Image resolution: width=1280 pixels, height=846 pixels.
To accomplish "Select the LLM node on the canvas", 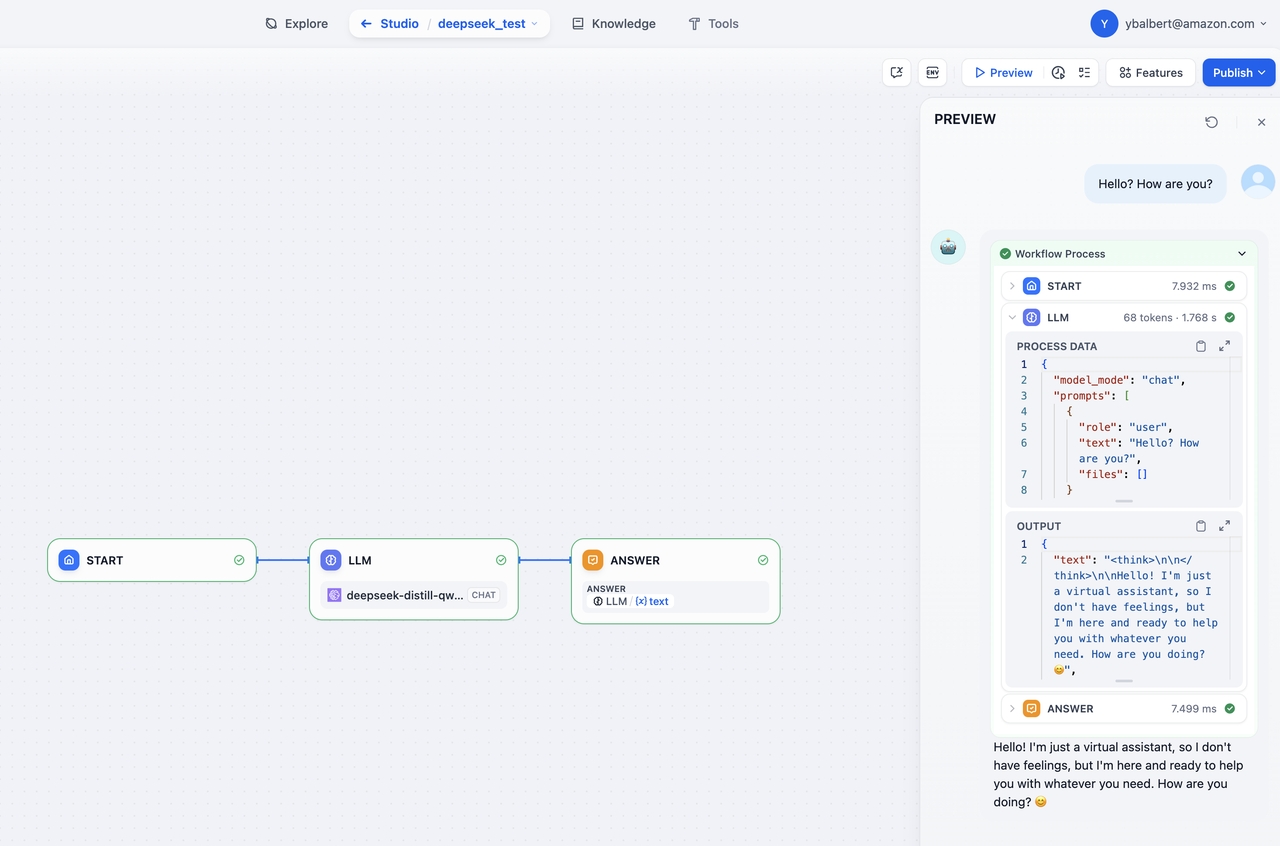I will pyautogui.click(x=413, y=561).
